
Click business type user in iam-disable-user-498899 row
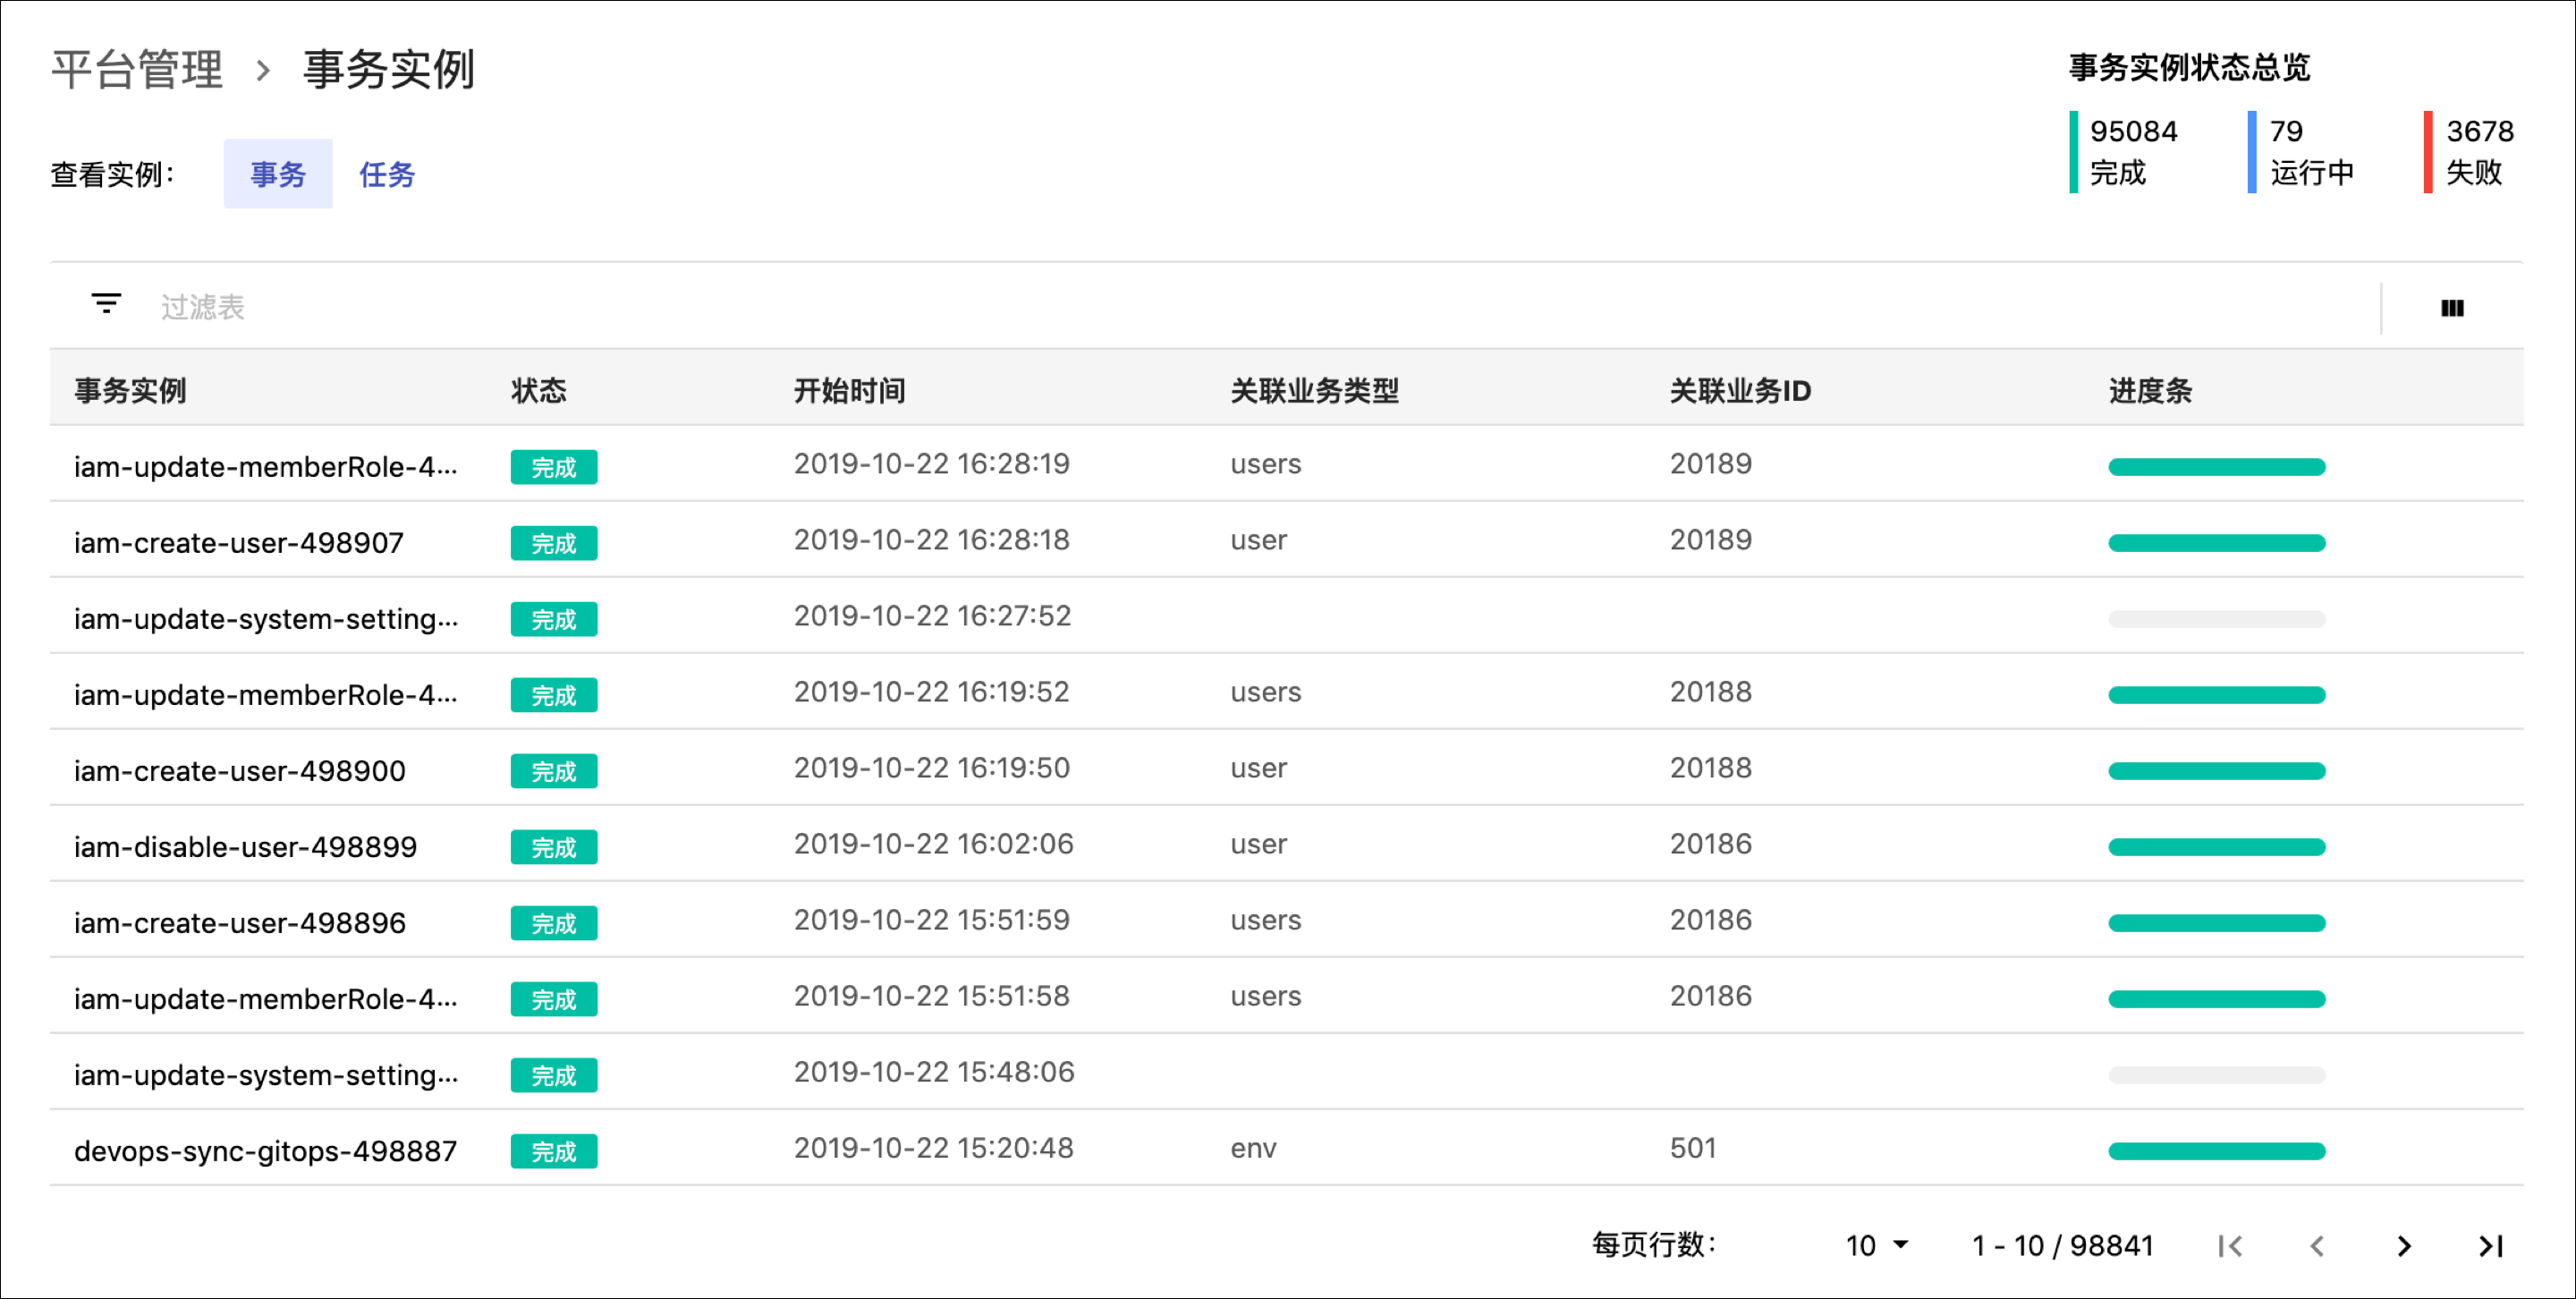point(1258,845)
